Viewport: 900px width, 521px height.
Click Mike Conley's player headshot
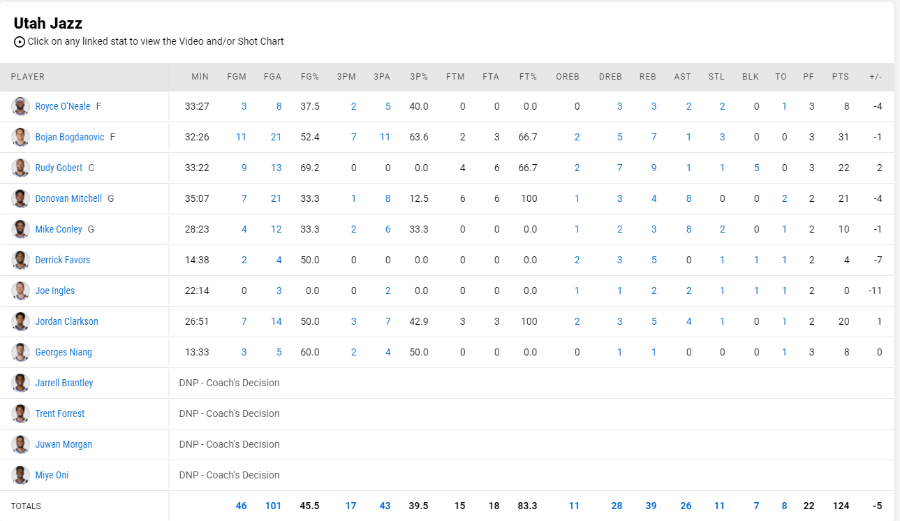coord(20,230)
